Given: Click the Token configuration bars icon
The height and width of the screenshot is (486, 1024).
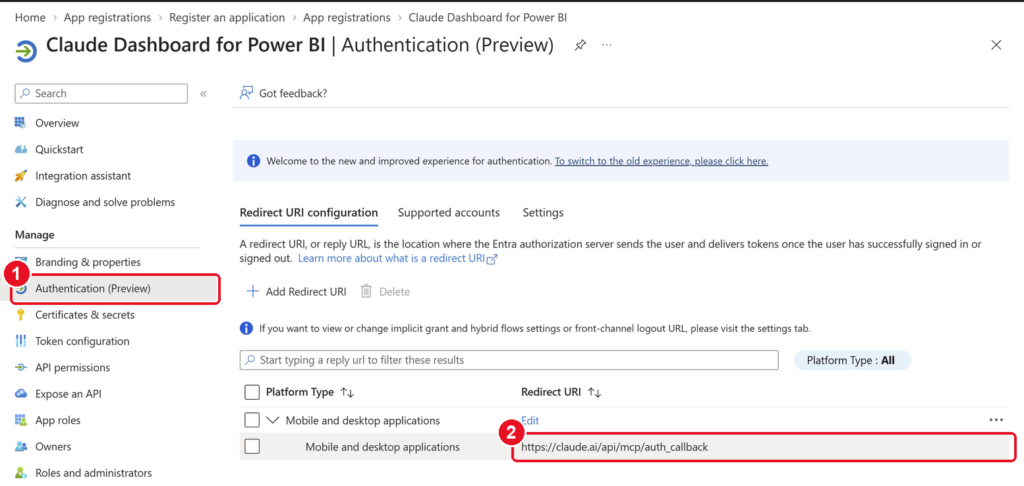Looking at the screenshot, I should point(21,341).
